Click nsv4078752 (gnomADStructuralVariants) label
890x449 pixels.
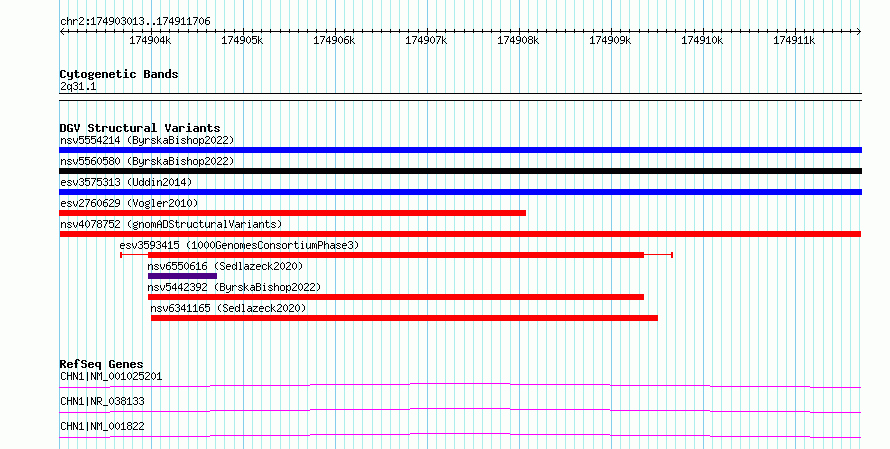pyautogui.click(x=171, y=224)
